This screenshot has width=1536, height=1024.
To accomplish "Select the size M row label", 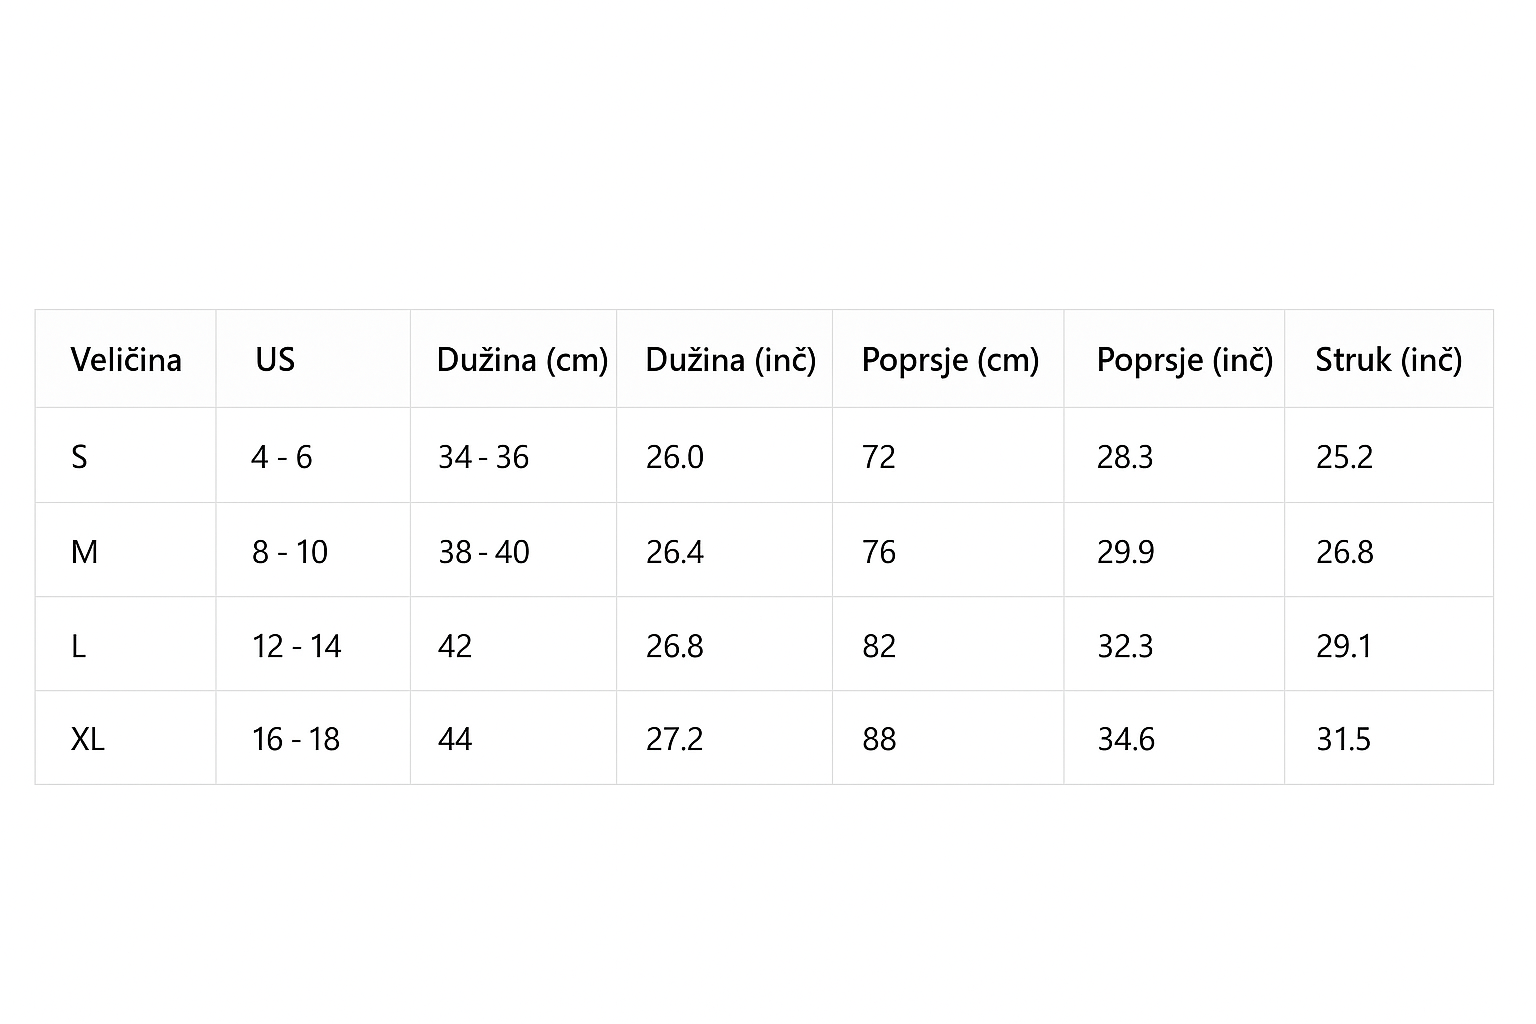I will click(84, 552).
